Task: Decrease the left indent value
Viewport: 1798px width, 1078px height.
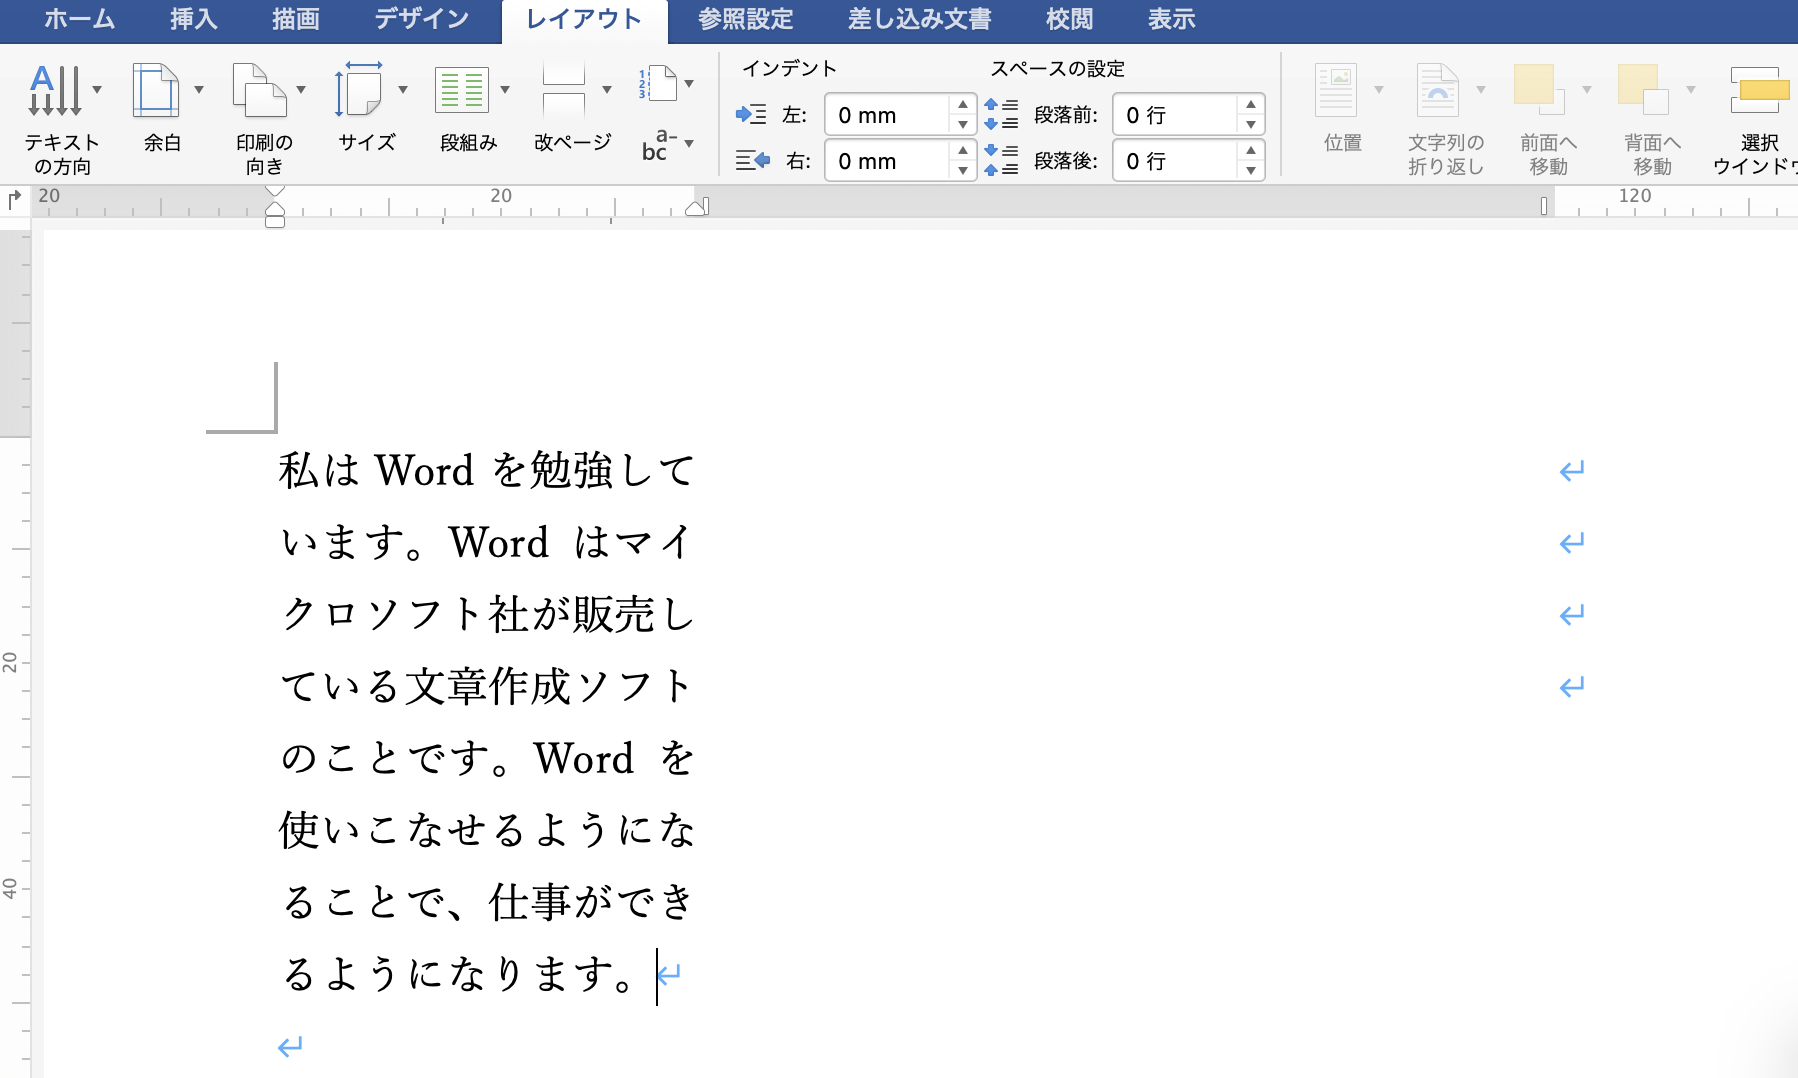Action: coord(962,125)
